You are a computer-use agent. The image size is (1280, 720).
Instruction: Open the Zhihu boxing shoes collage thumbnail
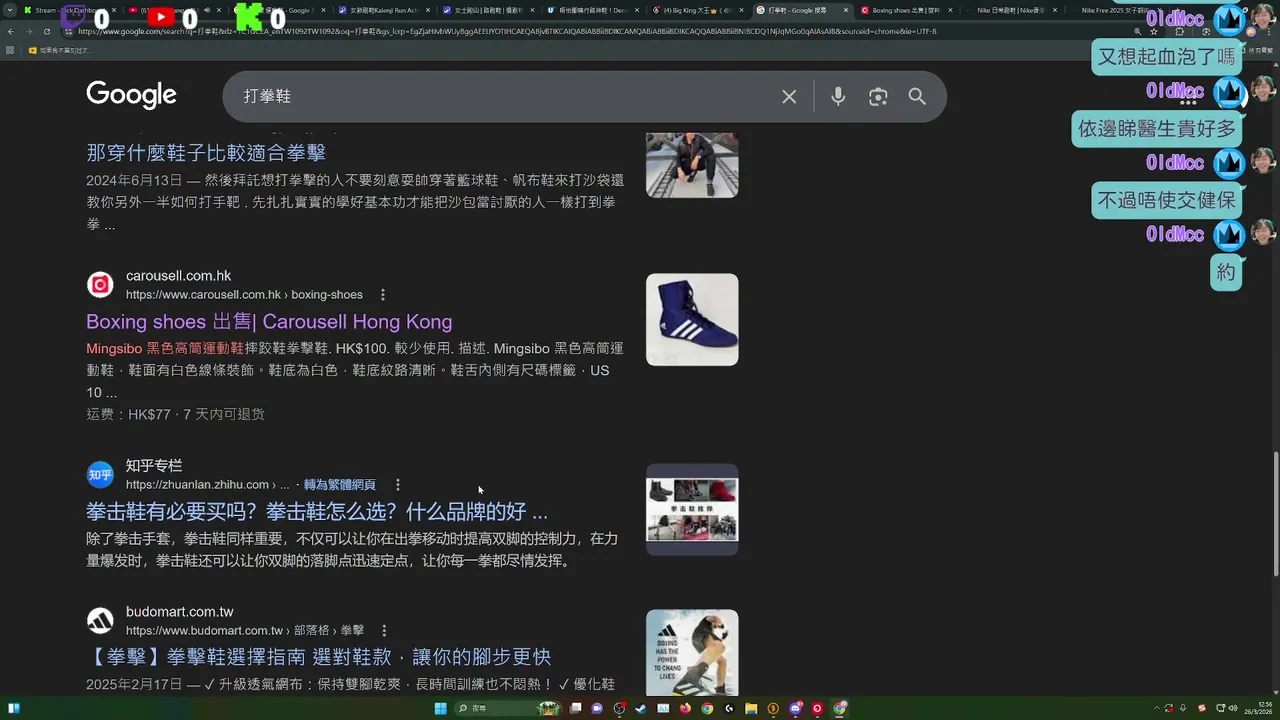tap(692, 510)
